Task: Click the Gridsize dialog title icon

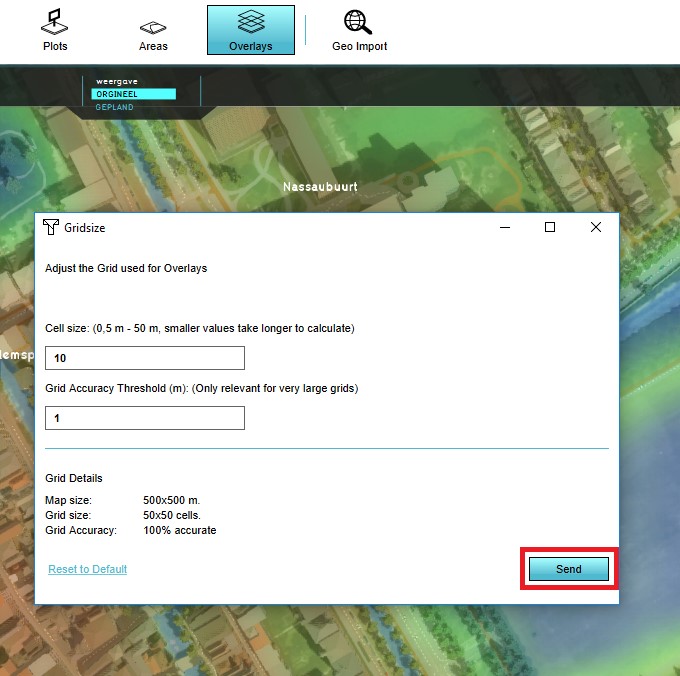Action: point(51,228)
